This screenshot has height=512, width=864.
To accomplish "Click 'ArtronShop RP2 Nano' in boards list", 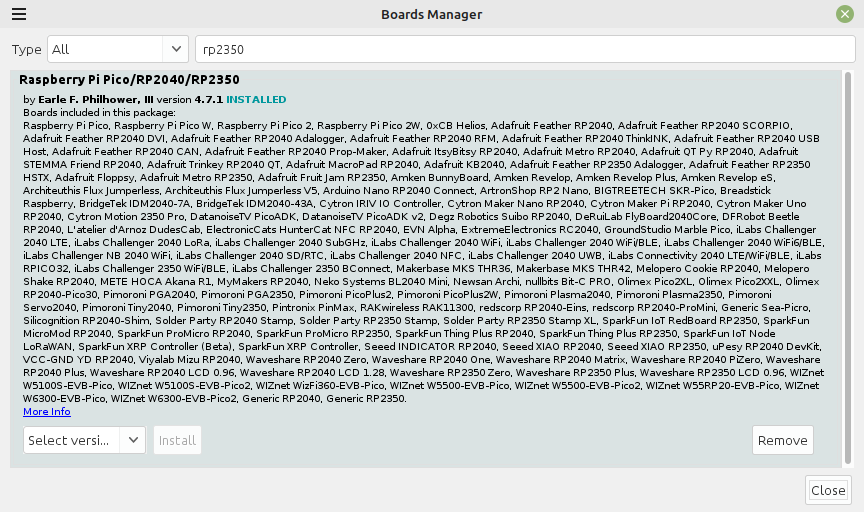I will (534, 191).
